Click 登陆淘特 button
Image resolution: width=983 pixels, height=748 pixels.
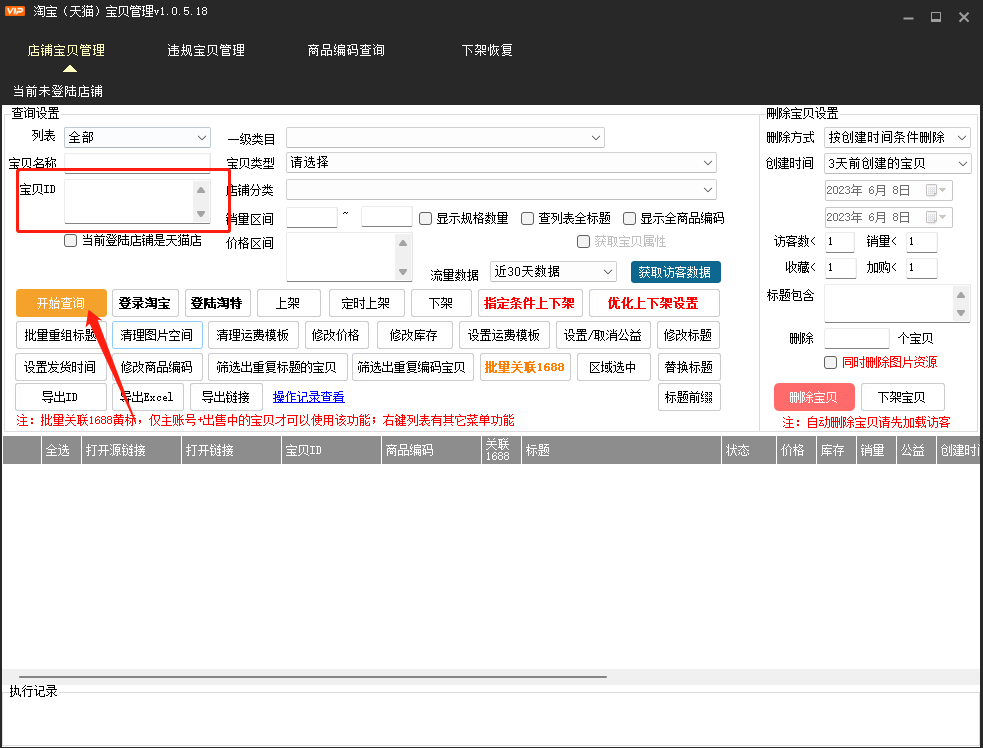pos(218,303)
